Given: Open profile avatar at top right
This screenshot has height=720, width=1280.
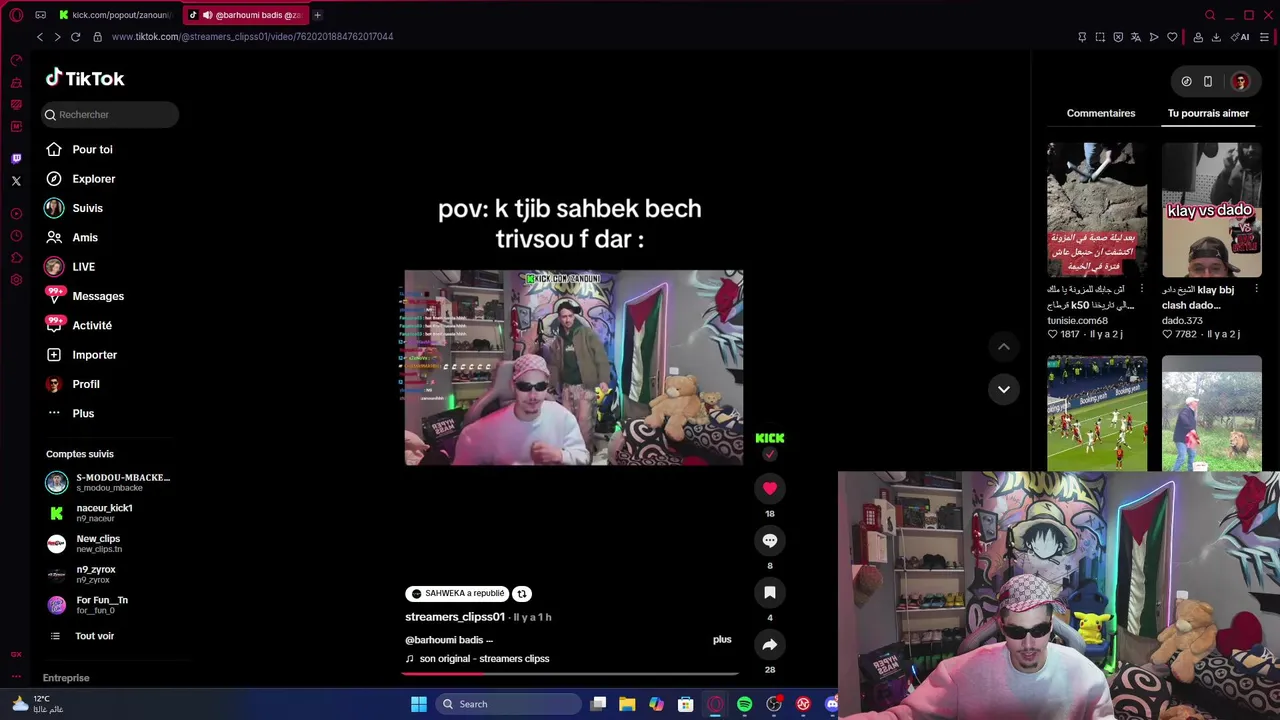Looking at the screenshot, I should 1240,81.
